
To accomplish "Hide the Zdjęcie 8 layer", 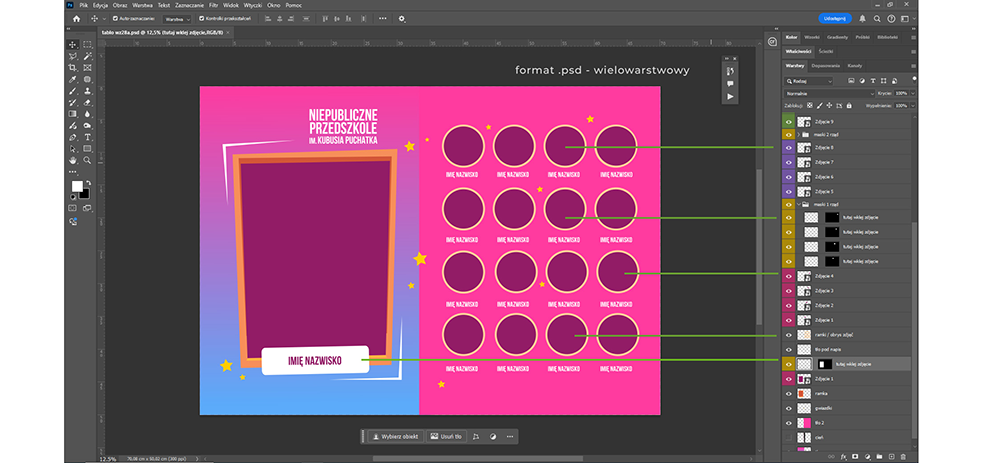I will (789, 147).
